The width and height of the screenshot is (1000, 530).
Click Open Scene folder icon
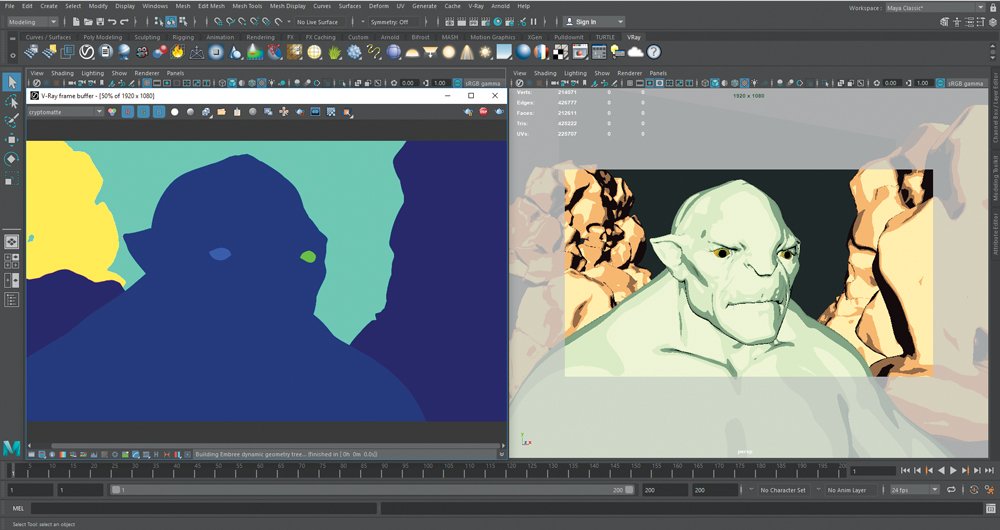click(x=89, y=22)
